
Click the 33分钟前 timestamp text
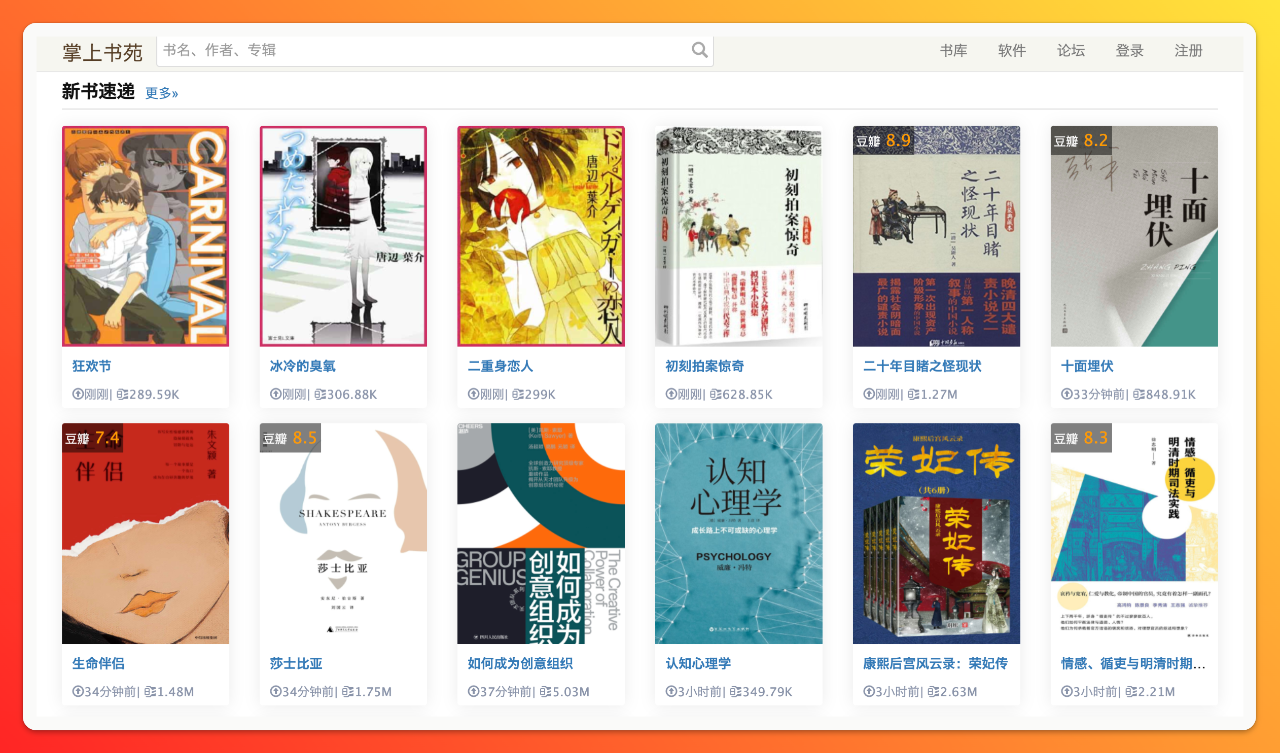tap(1099, 394)
